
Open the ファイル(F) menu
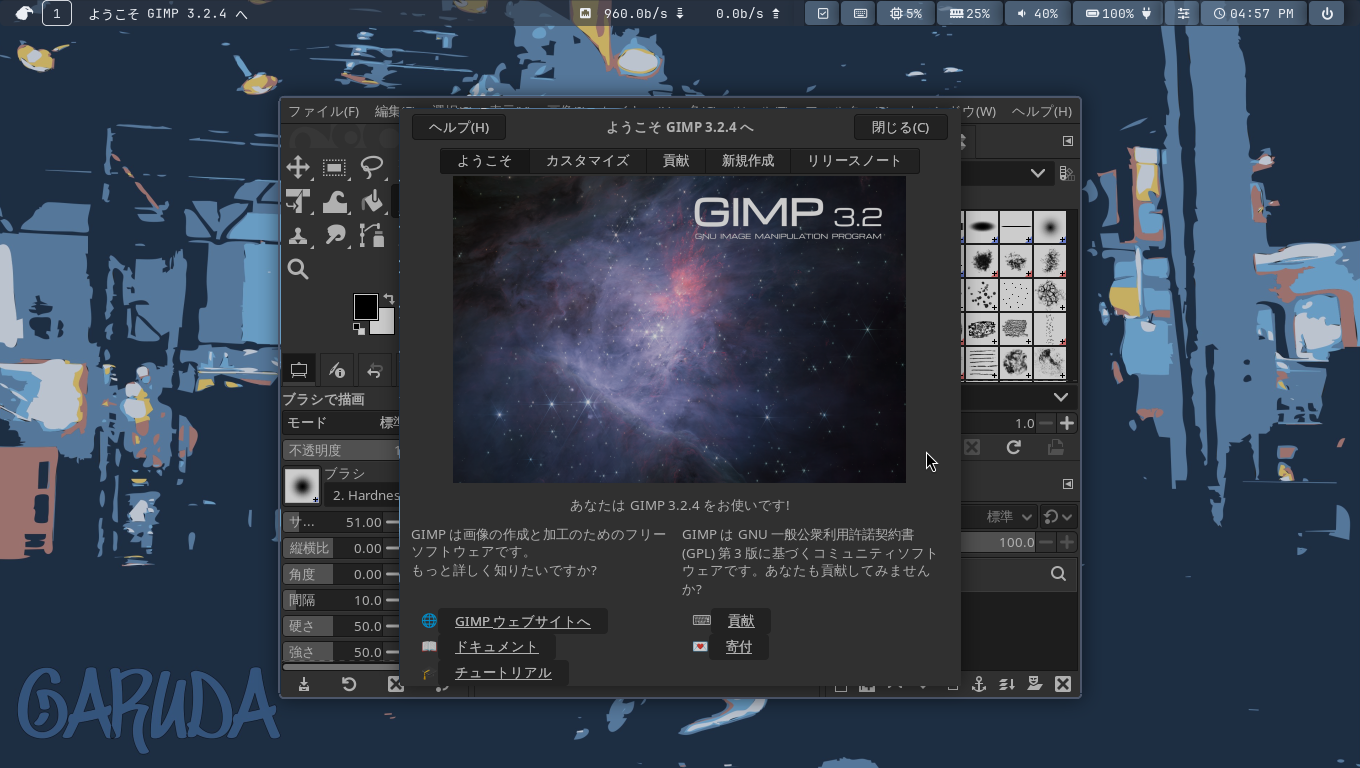(x=323, y=111)
